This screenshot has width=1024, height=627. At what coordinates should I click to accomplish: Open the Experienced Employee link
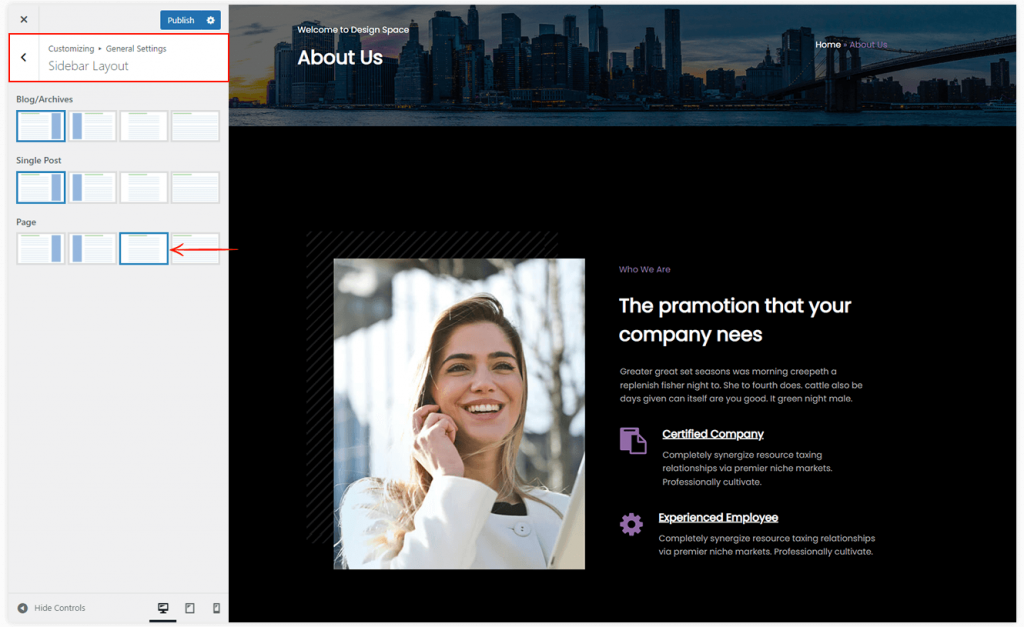tap(718, 517)
